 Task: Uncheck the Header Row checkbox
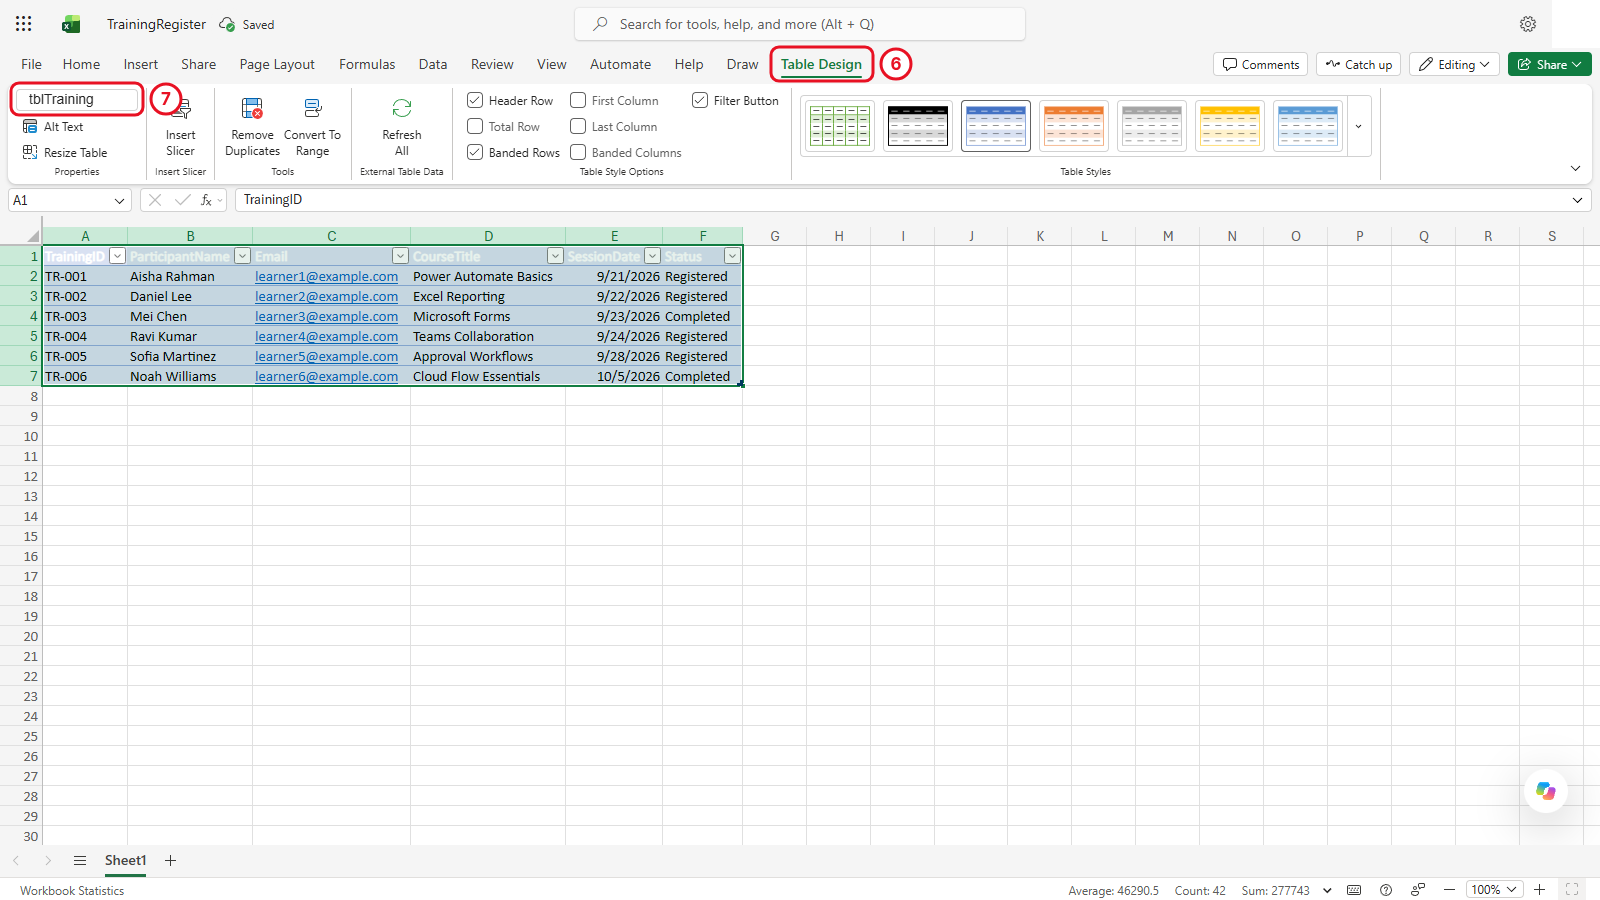click(475, 100)
